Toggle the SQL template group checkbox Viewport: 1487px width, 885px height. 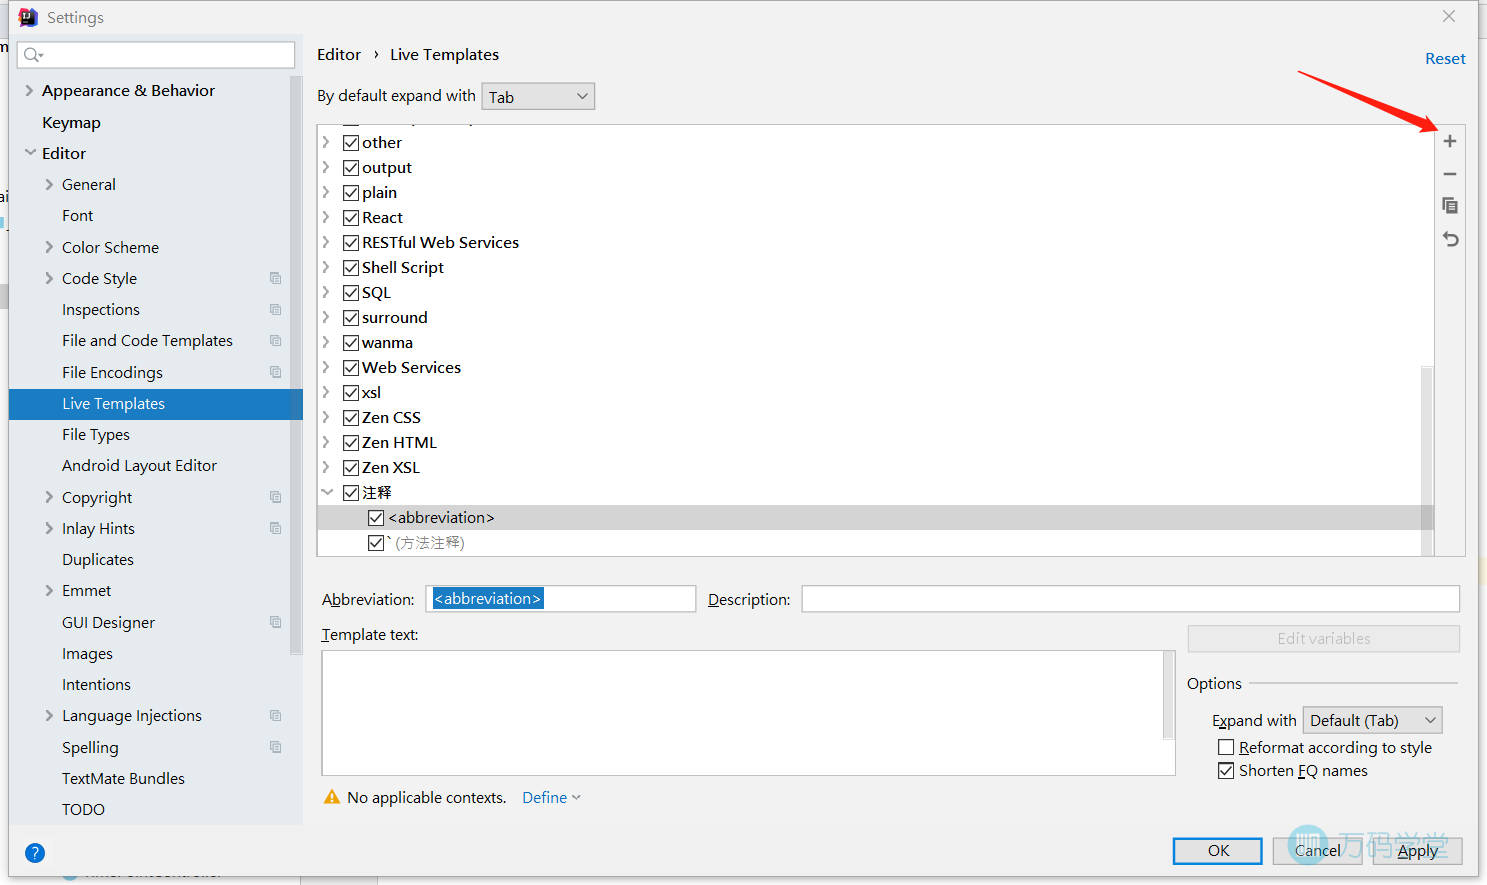tap(351, 293)
